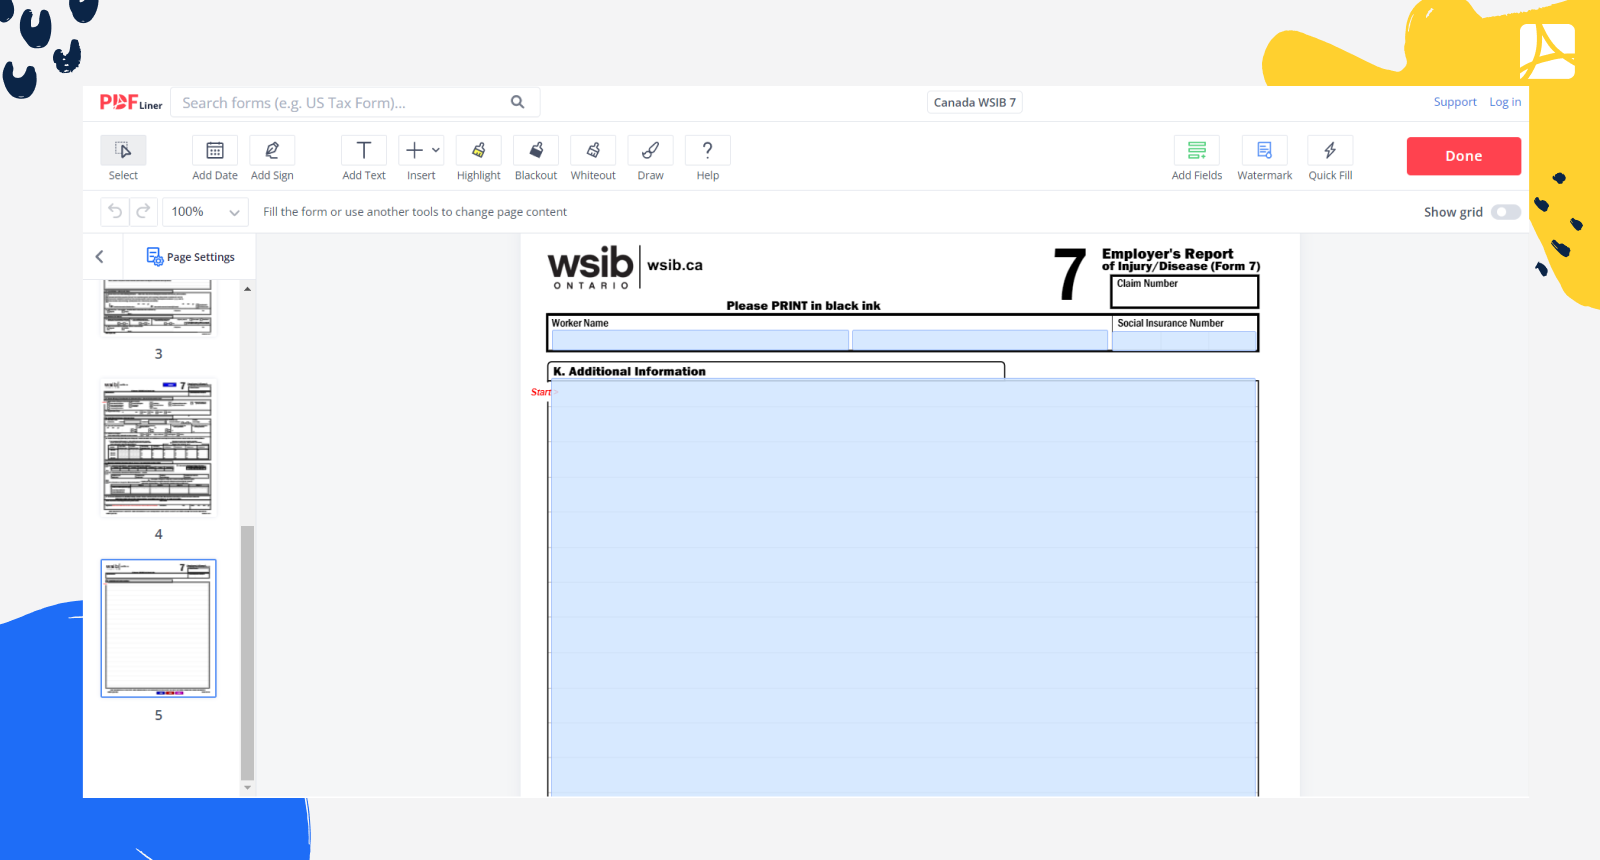Click the Canada WSIB 7 title box
1600x860 pixels.
975,102
